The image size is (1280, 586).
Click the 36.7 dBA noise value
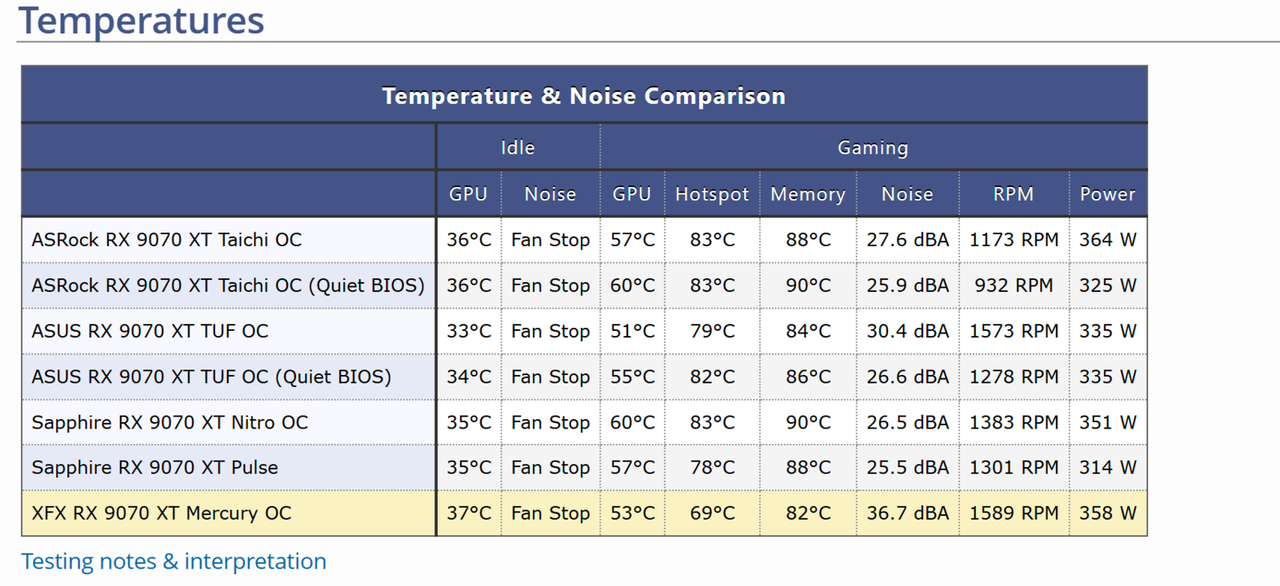click(x=908, y=513)
